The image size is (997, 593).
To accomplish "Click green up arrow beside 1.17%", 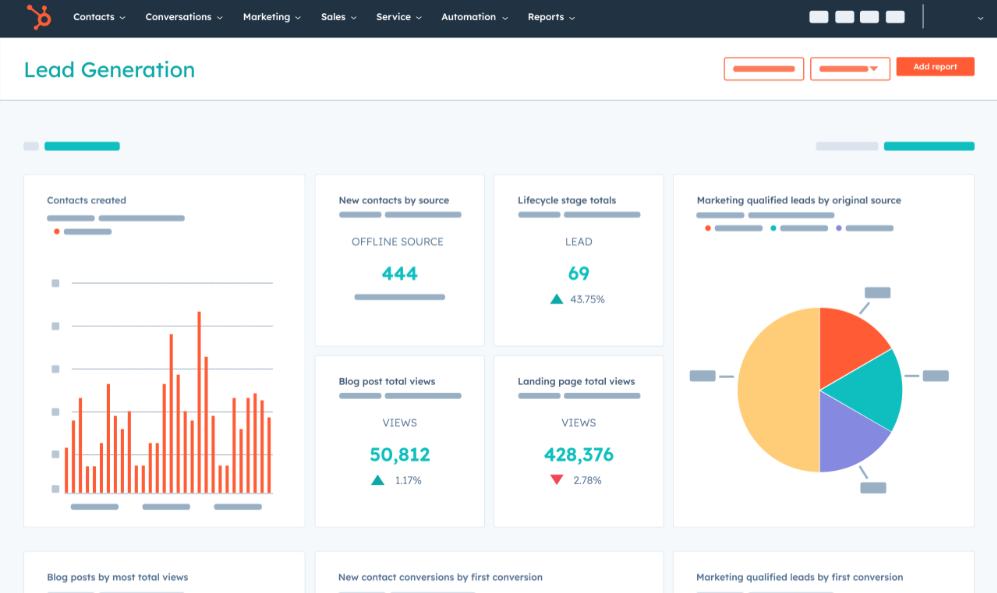I will click(377, 480).
